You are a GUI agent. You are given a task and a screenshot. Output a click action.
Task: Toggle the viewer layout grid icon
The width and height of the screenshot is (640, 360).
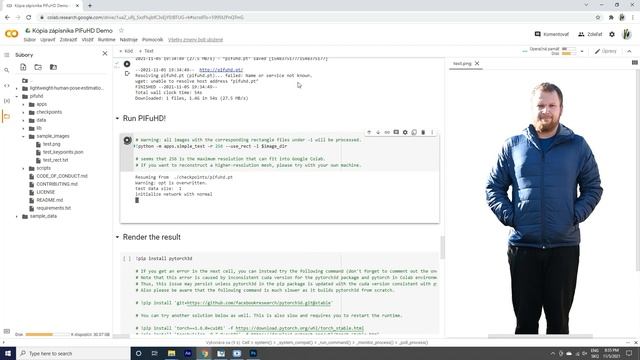coord(635,62)
